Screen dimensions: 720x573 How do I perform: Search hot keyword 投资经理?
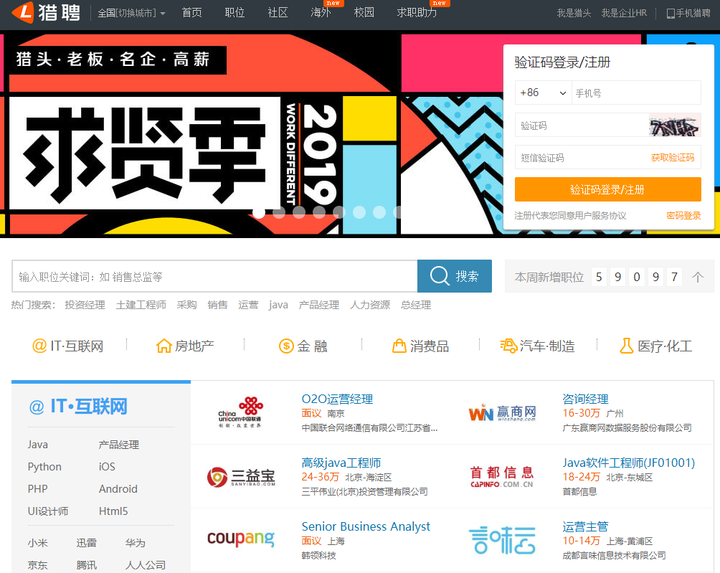pos(85,305)
